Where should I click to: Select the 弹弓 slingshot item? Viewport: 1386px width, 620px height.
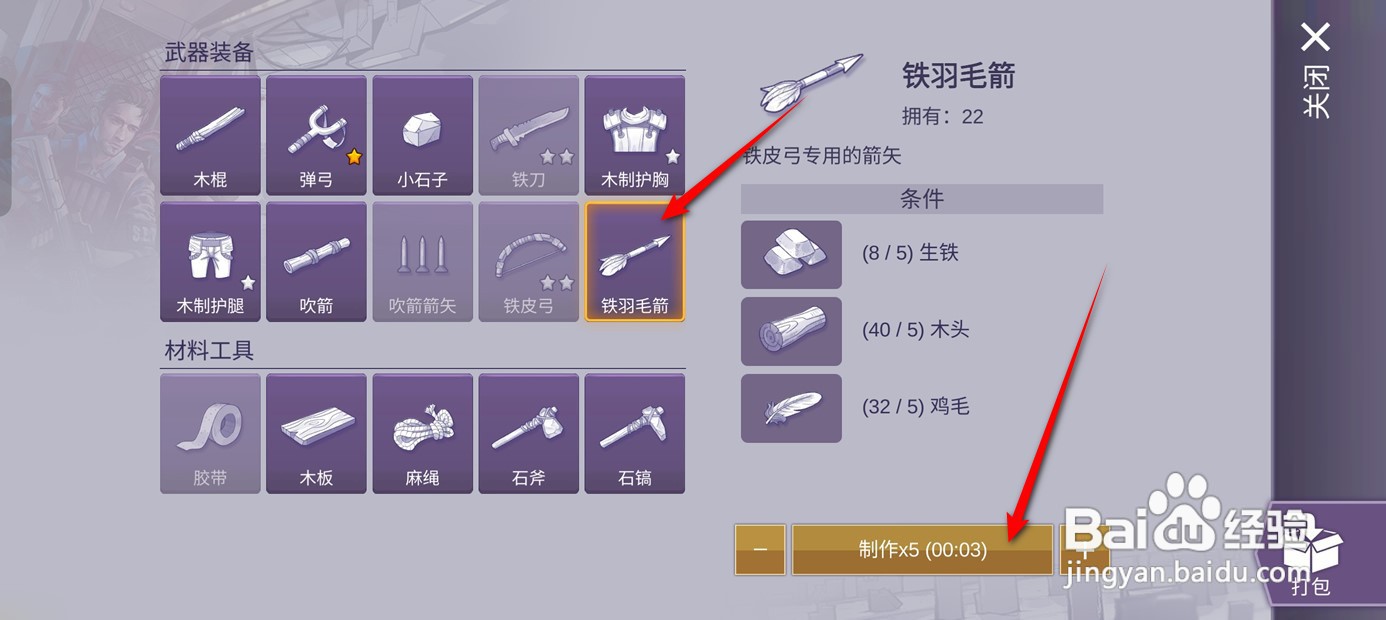click(316, 135)
